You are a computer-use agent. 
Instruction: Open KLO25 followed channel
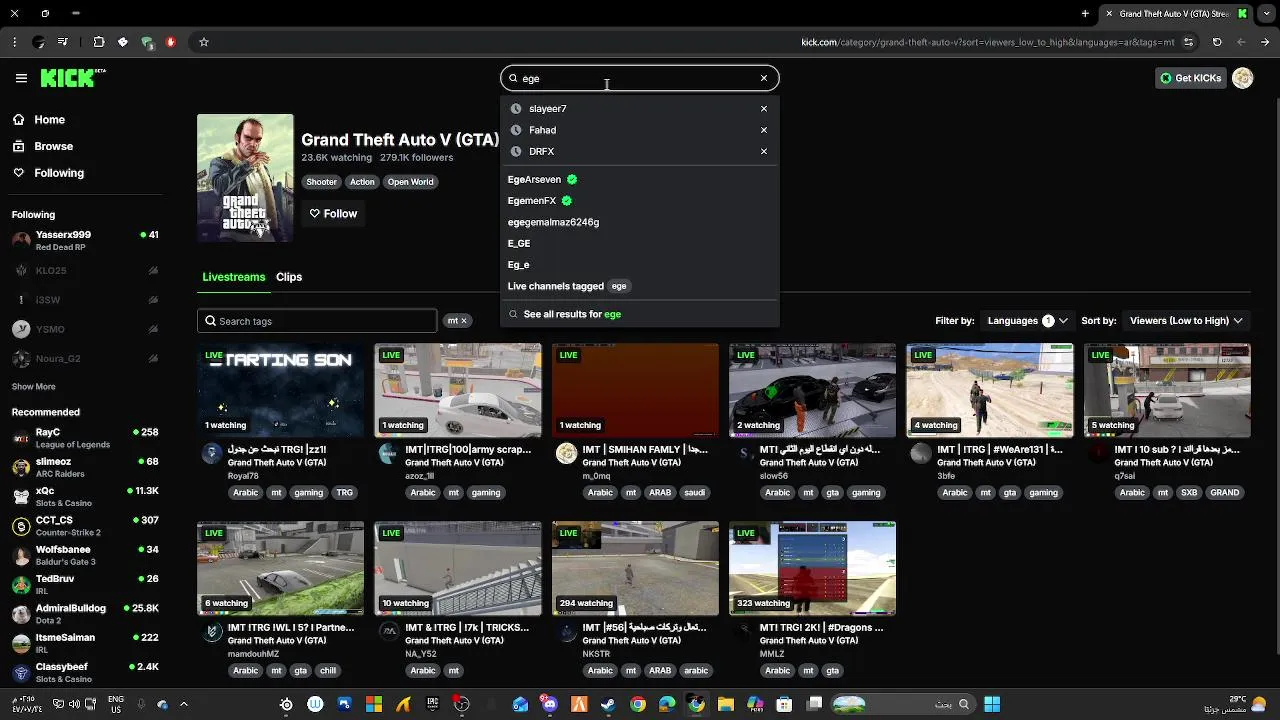[x=85, y=271]
